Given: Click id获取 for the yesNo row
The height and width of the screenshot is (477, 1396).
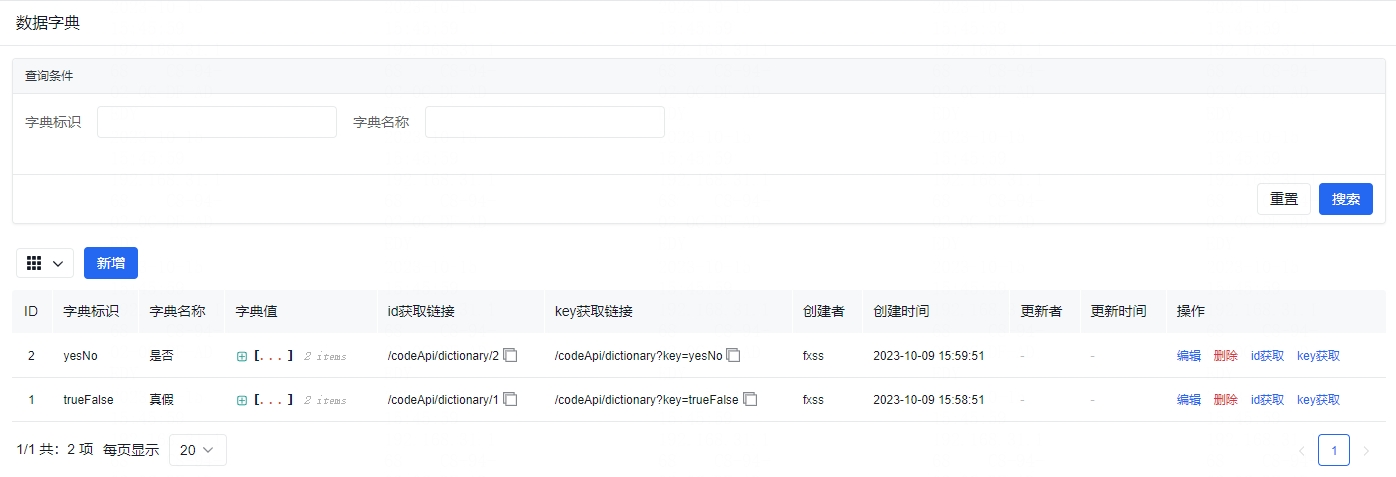Looking at the screenshot, I should coord(1267,356).
